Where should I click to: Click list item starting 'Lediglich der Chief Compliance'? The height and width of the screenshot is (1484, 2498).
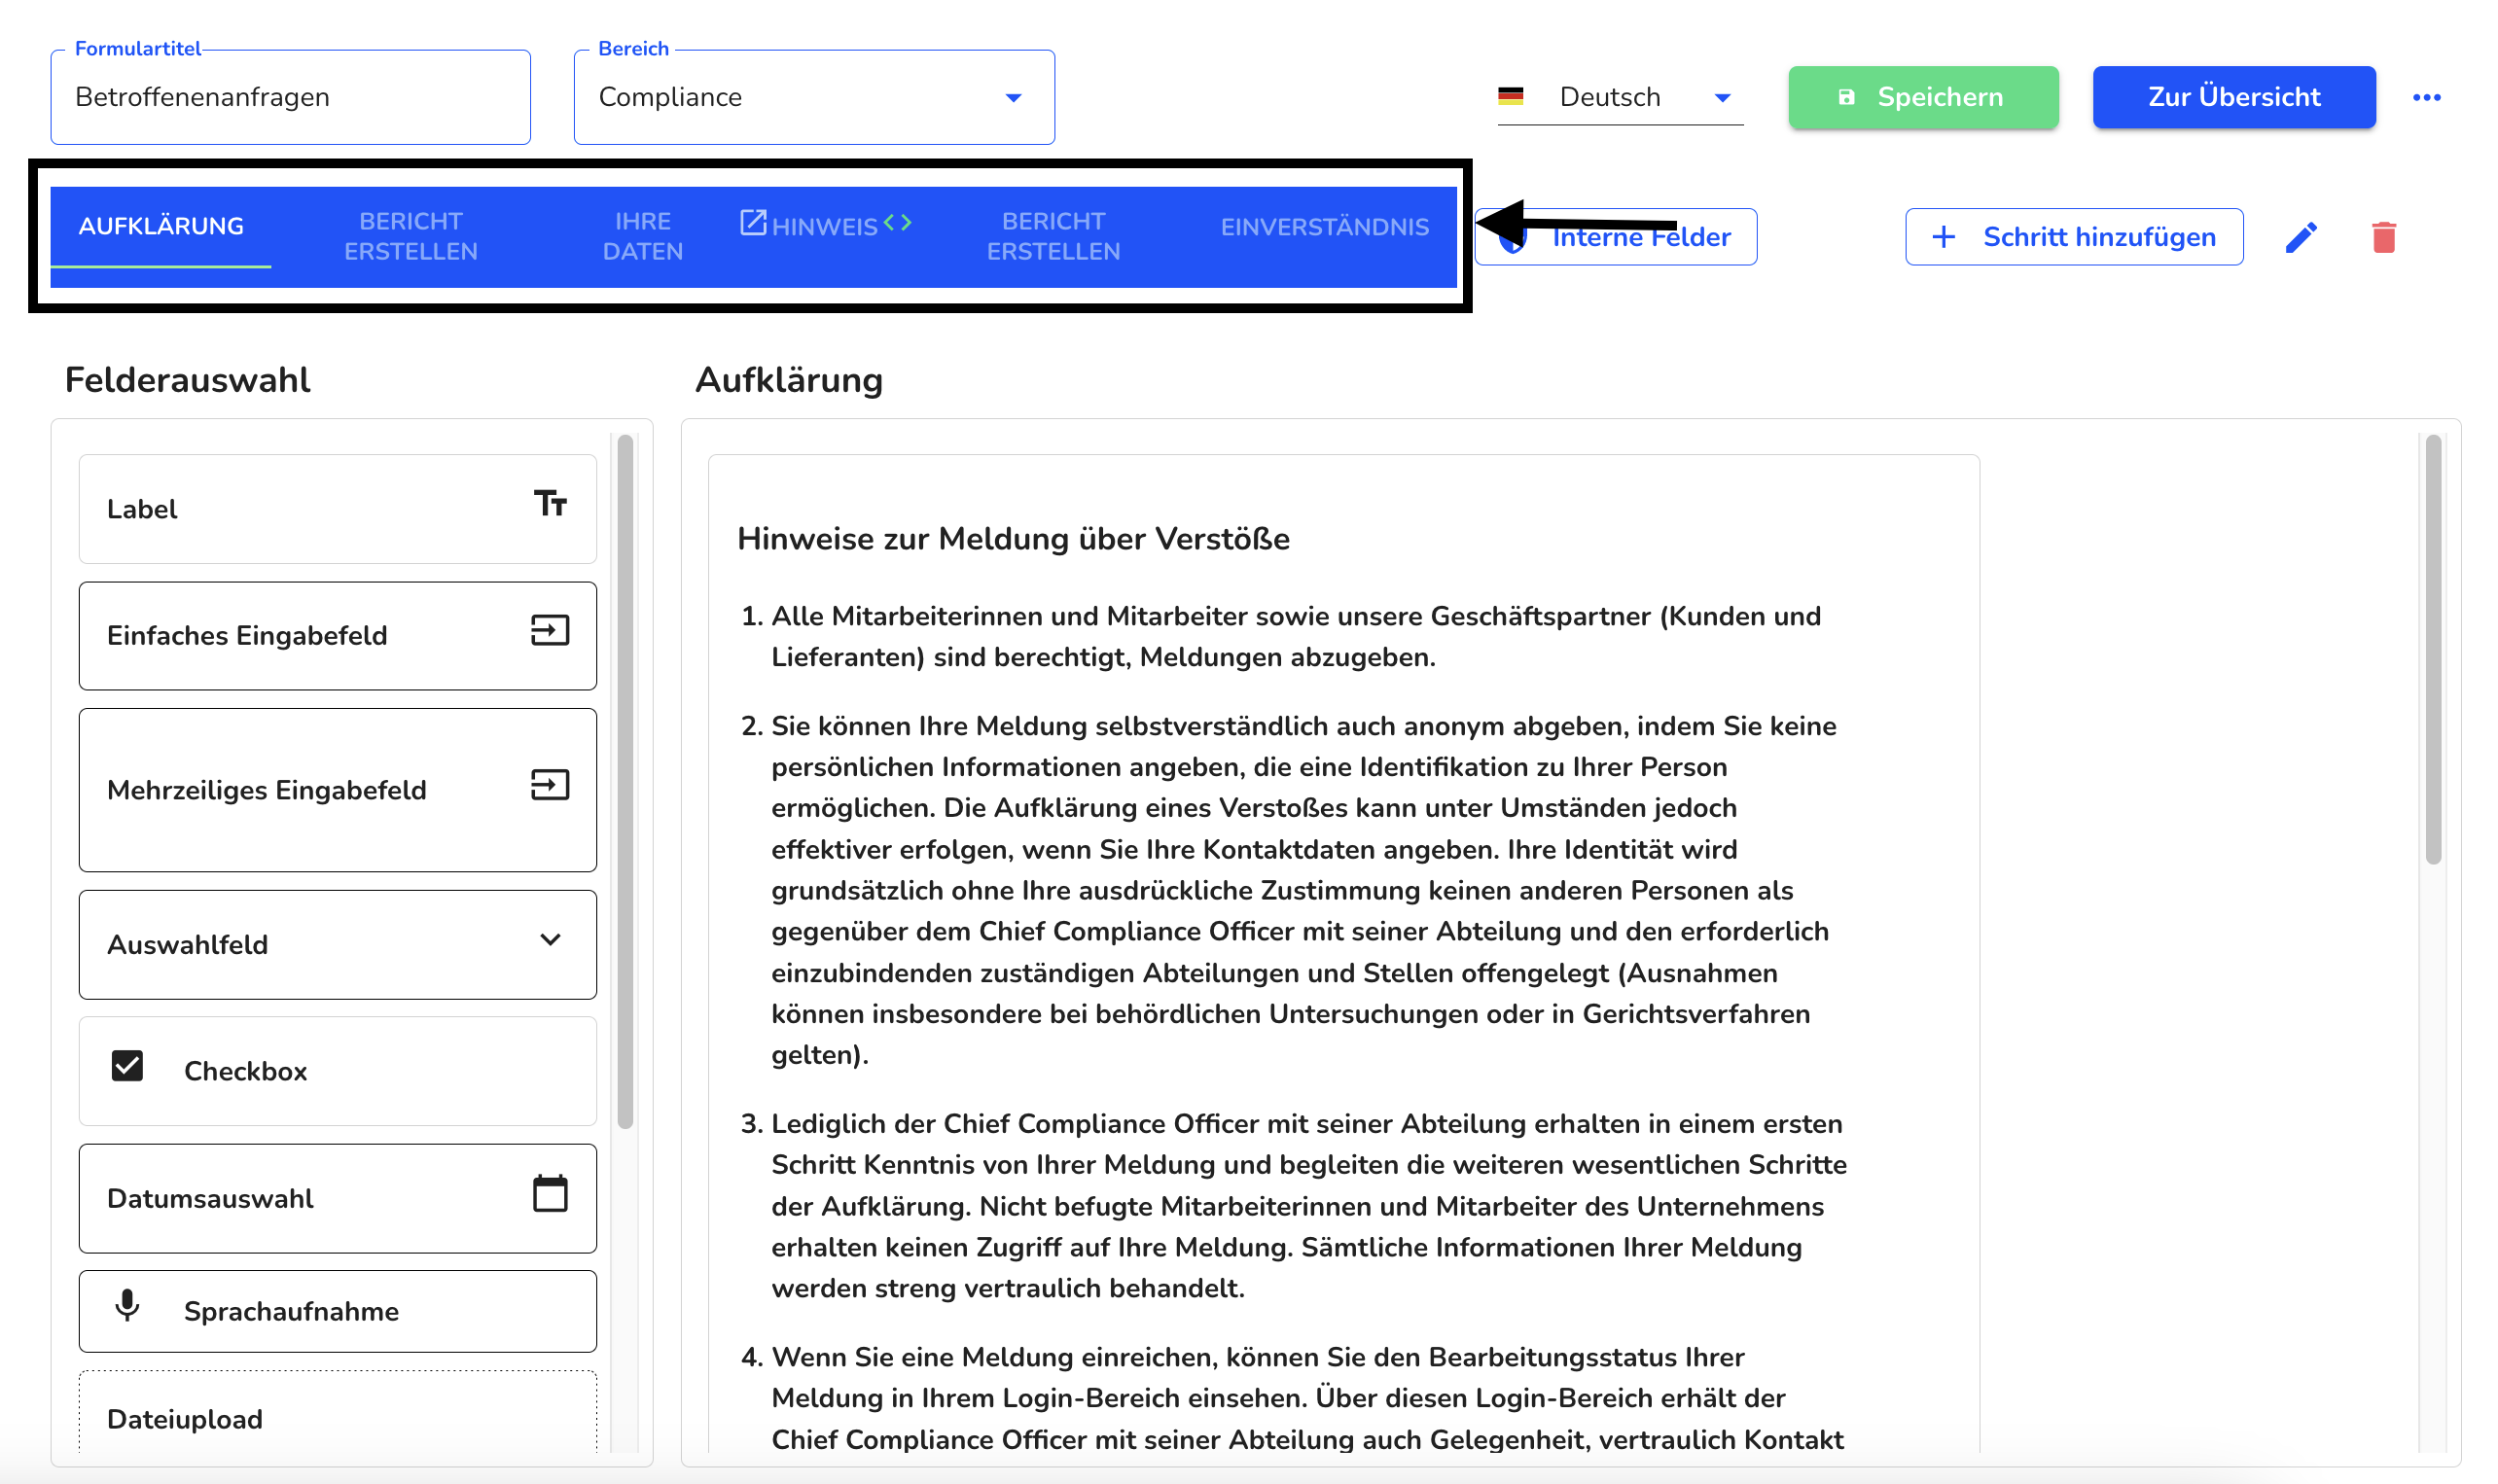pos(1308,1205)
